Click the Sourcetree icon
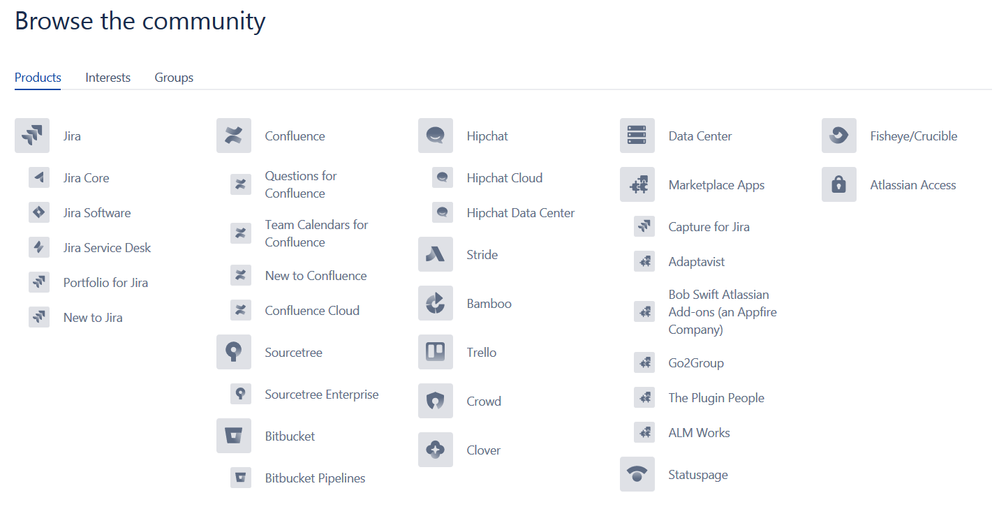This screenshot has height=514, width=999. tap(234, 352)
